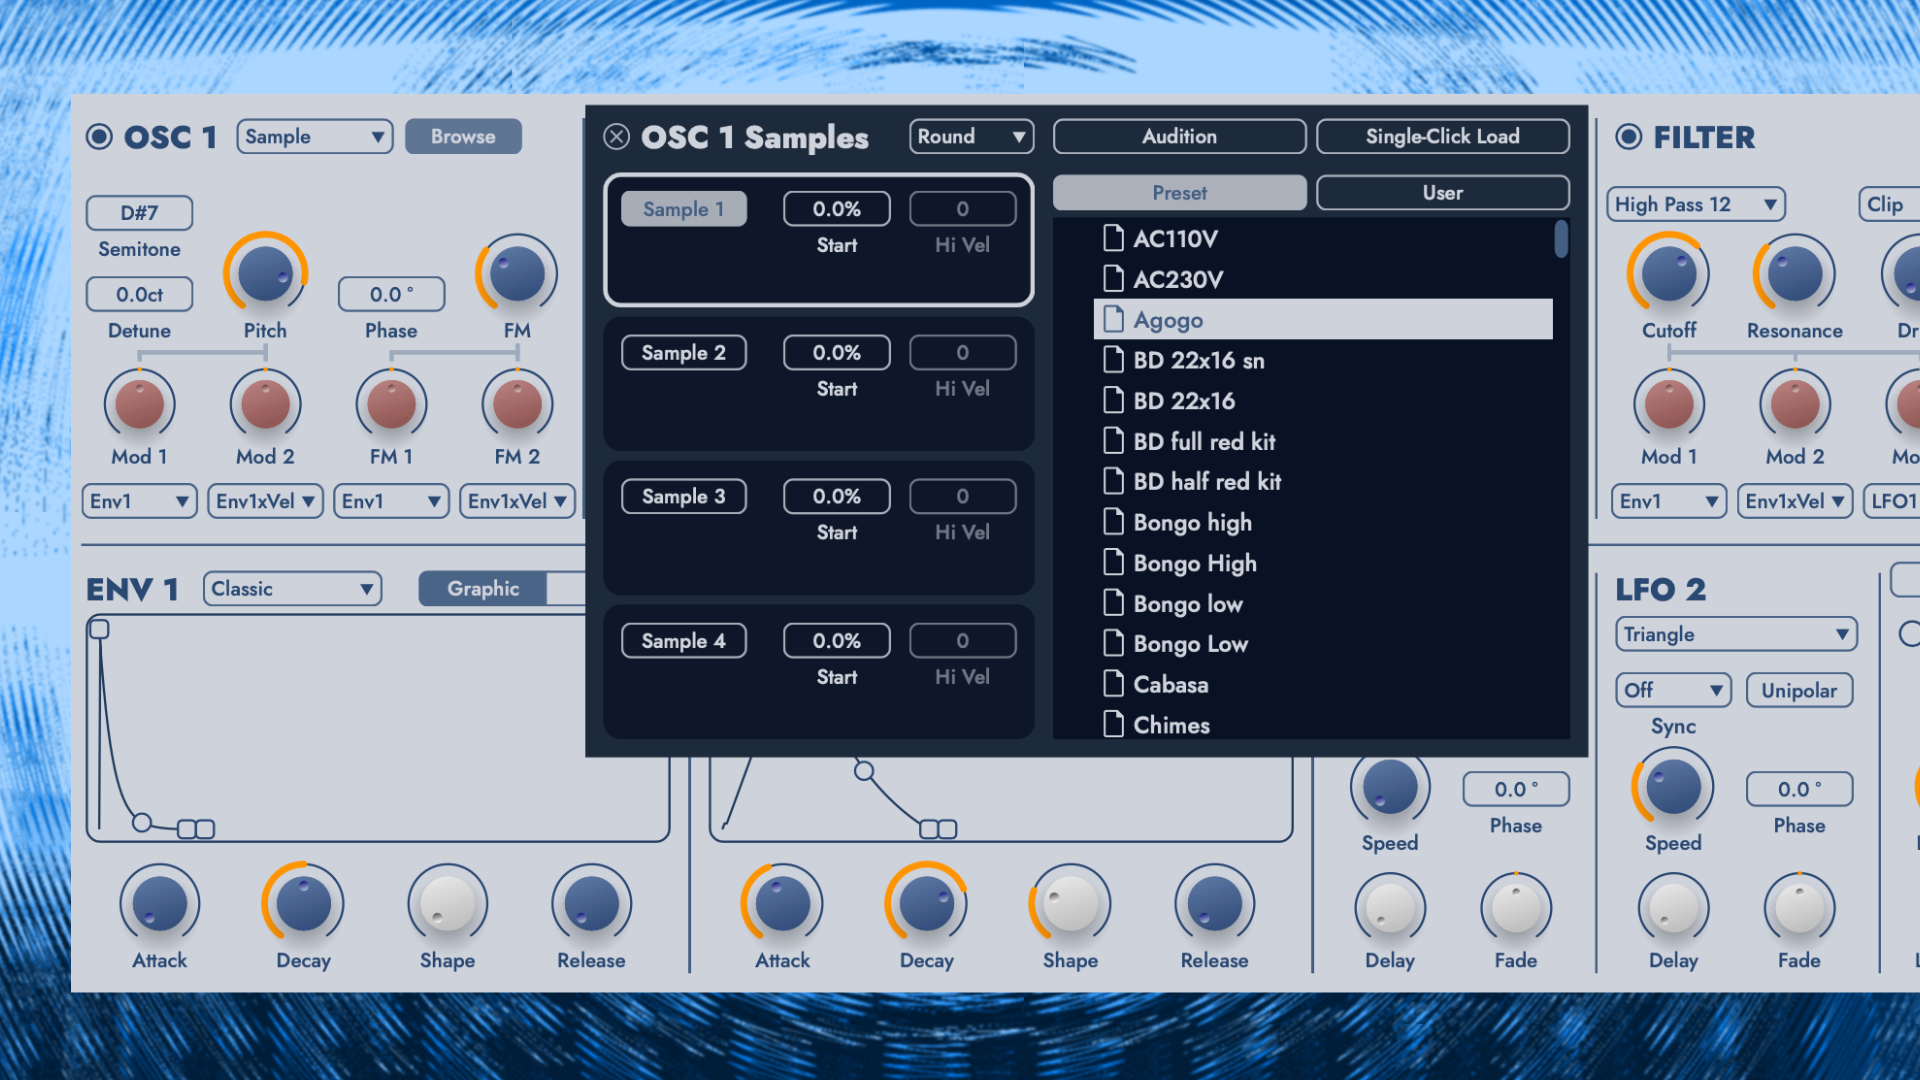This screenshot has height=1080, width=1920.
Task: Click the Cabasa sample file icon
Action: (1113, 685)
